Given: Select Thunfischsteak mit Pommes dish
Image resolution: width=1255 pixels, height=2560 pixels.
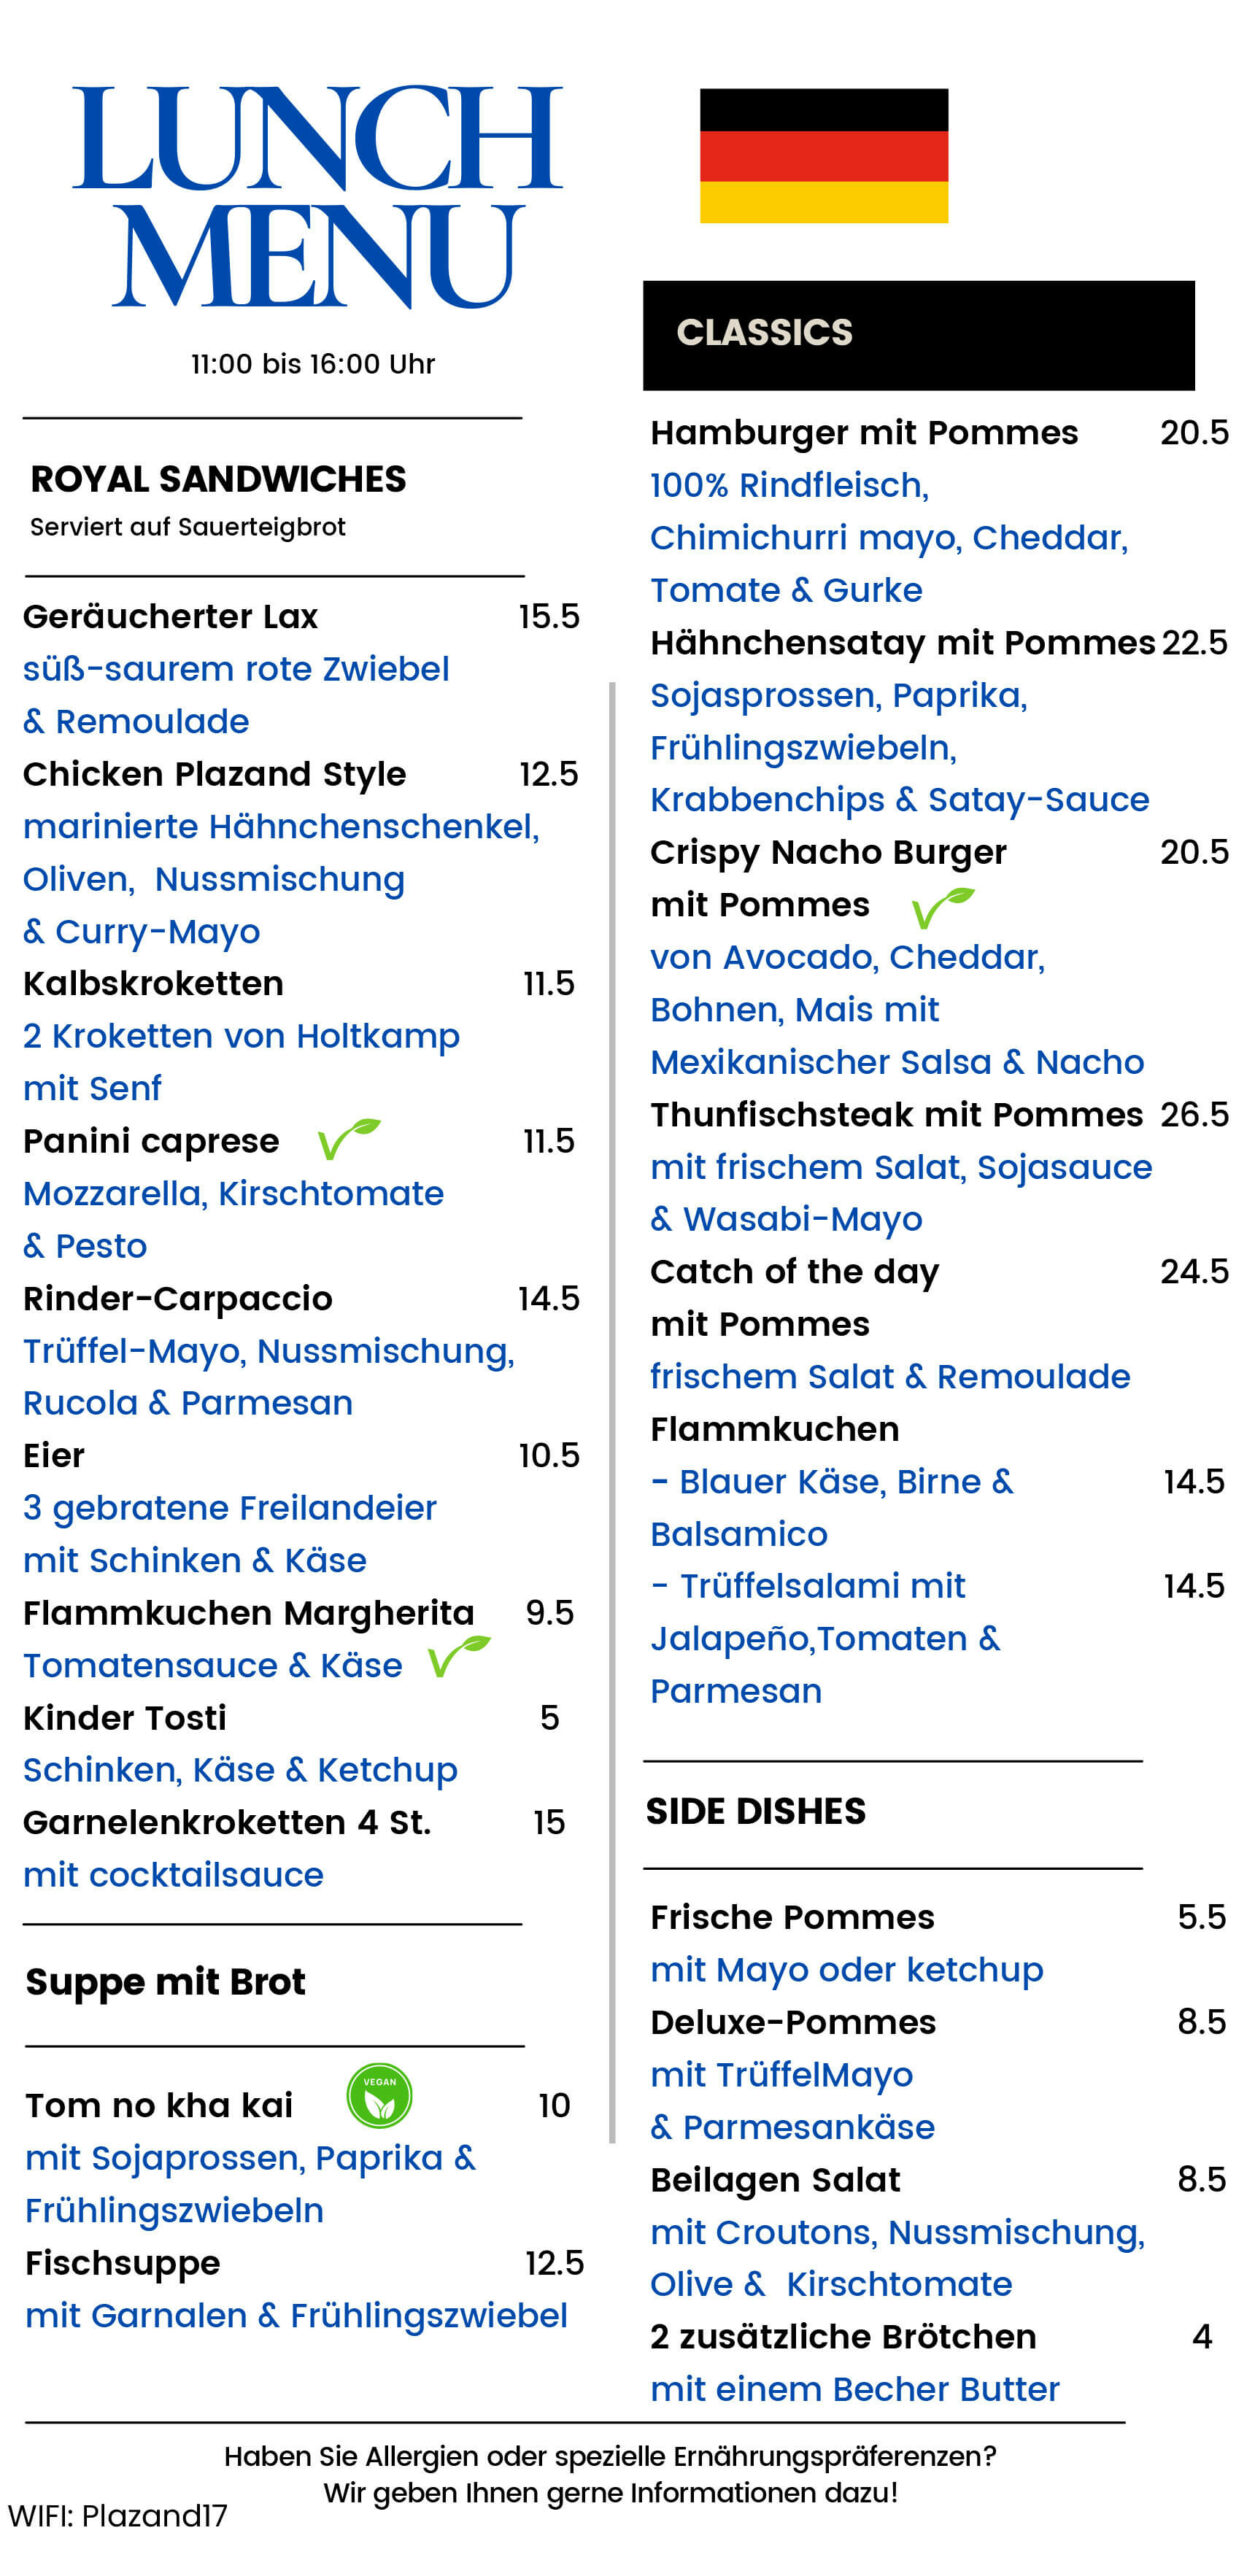Looking at the screenshot, I should click(x=896, y=1114).
